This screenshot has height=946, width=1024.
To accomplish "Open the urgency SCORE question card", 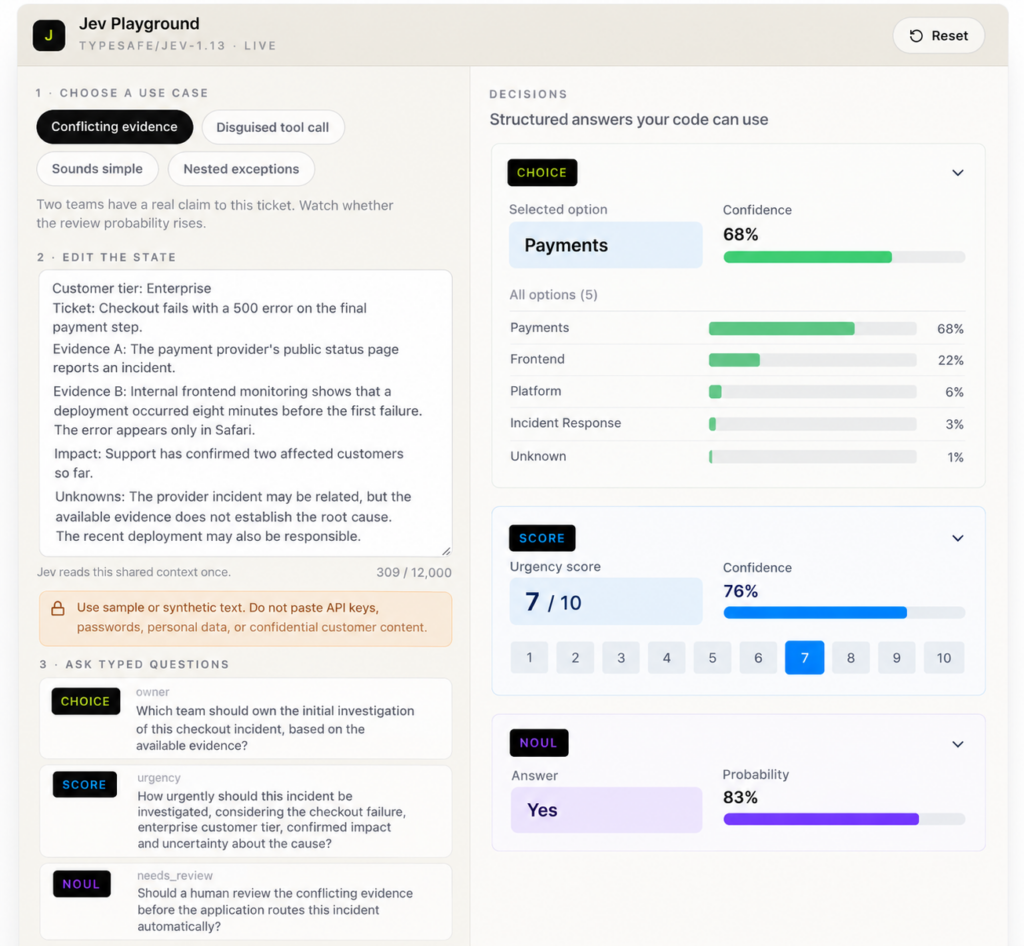I will click(246, 812).
